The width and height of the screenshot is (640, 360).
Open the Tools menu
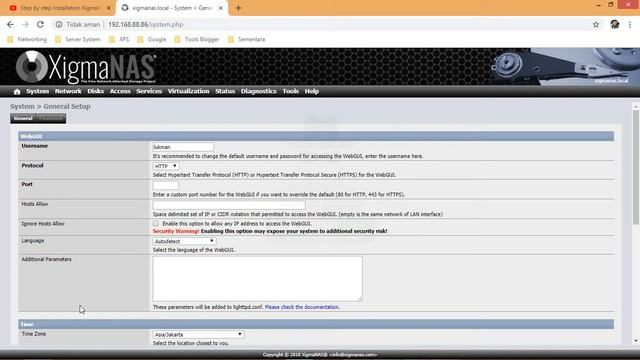(291, 91)
